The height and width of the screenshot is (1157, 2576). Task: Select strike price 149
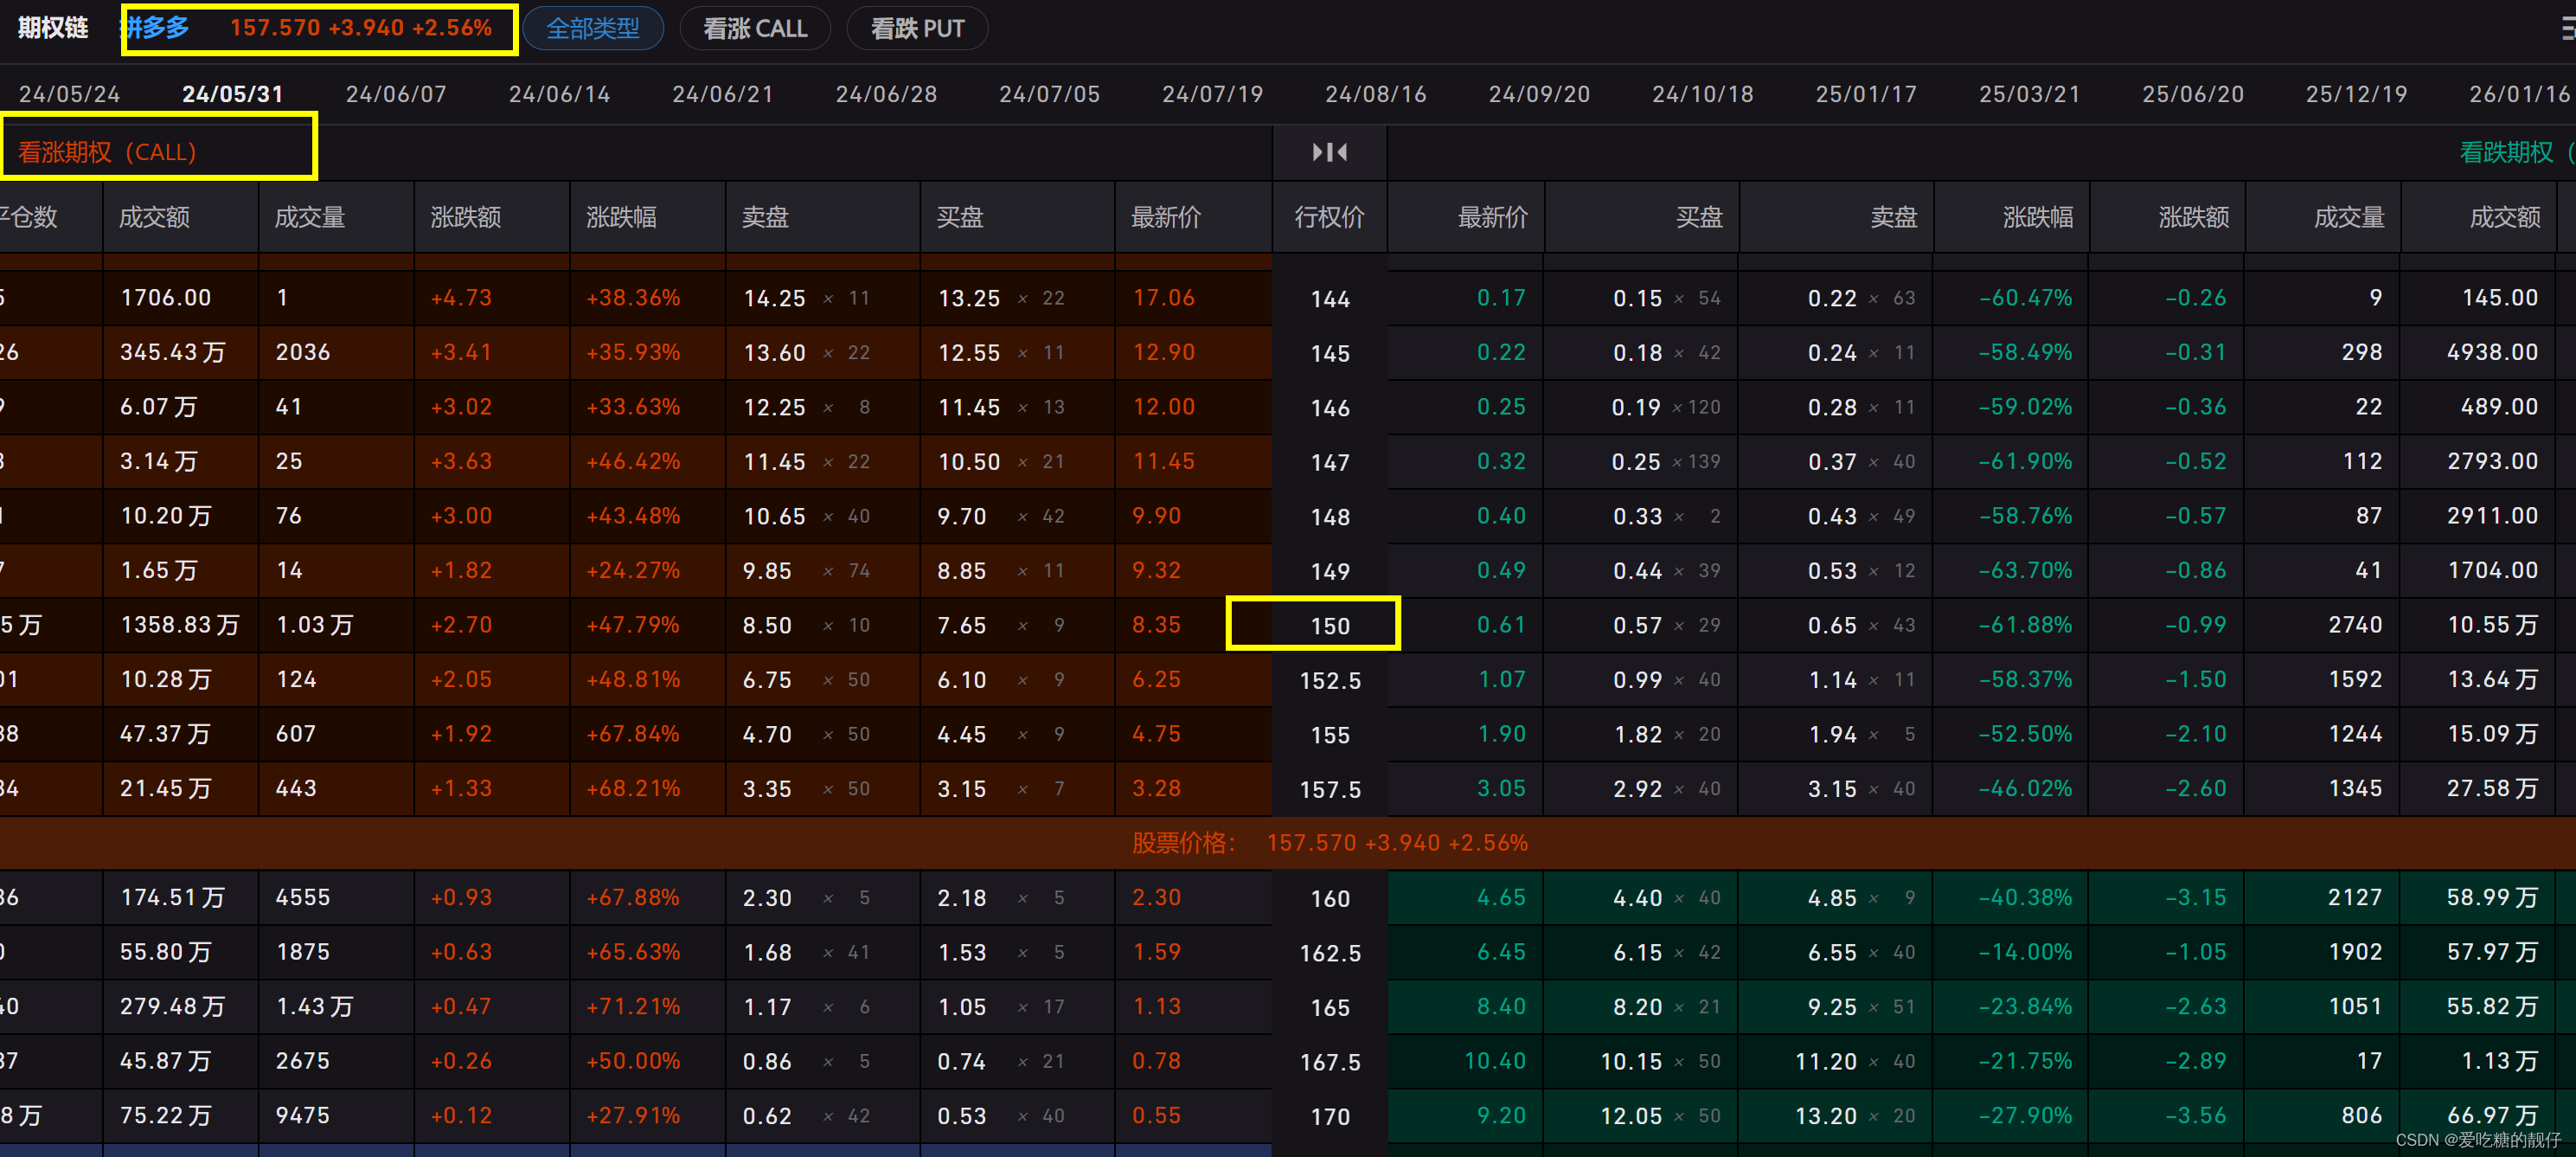pos(1330,571)
